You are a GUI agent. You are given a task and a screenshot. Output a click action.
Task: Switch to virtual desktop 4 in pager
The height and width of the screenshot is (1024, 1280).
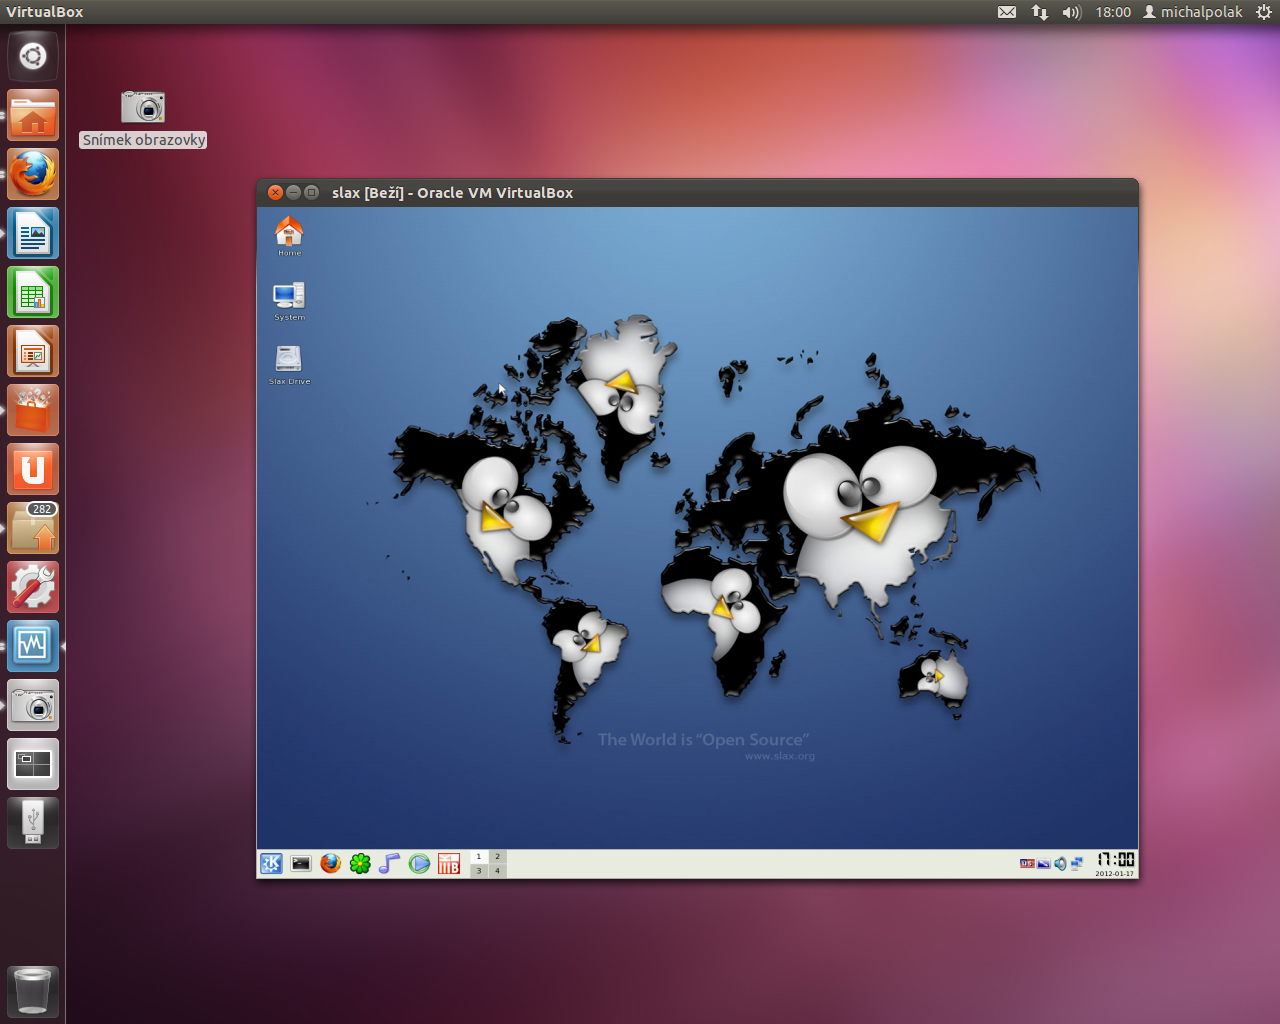[497, 871]
